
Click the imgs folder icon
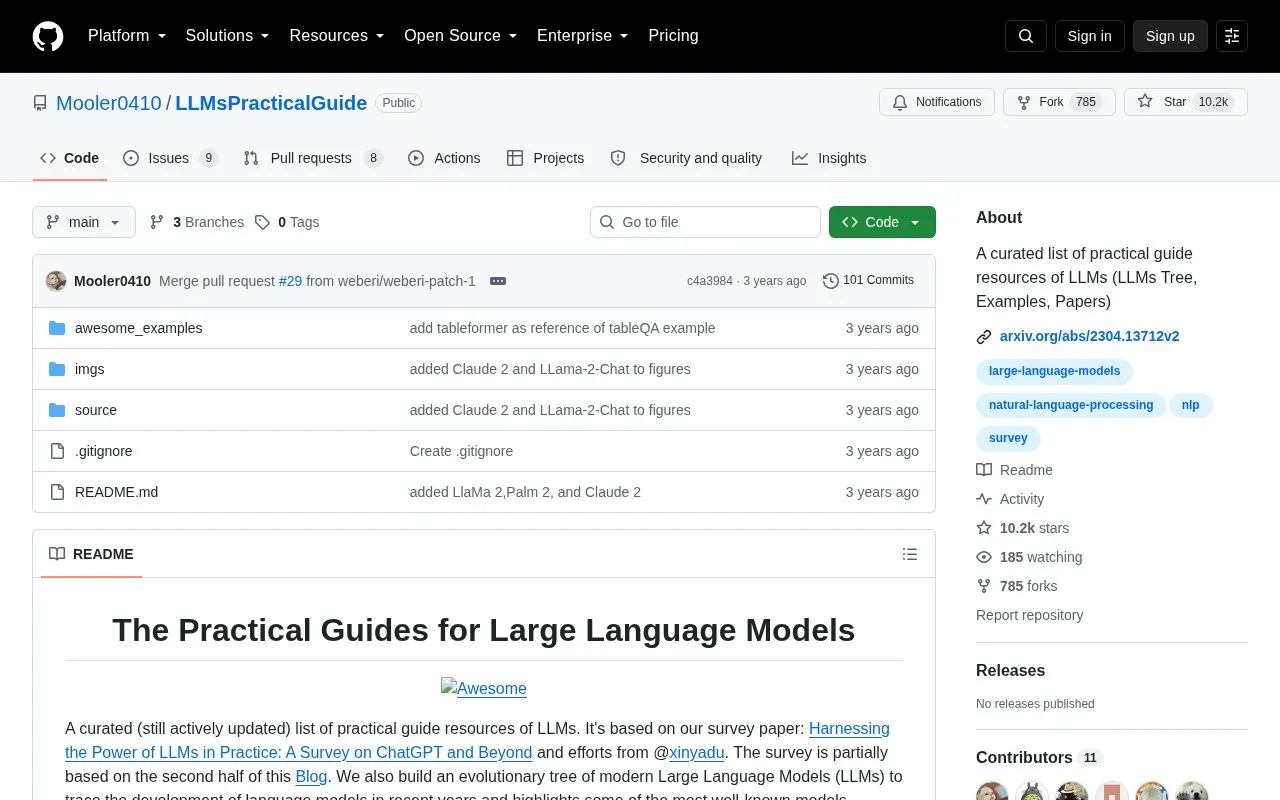(x=57, y=369)
